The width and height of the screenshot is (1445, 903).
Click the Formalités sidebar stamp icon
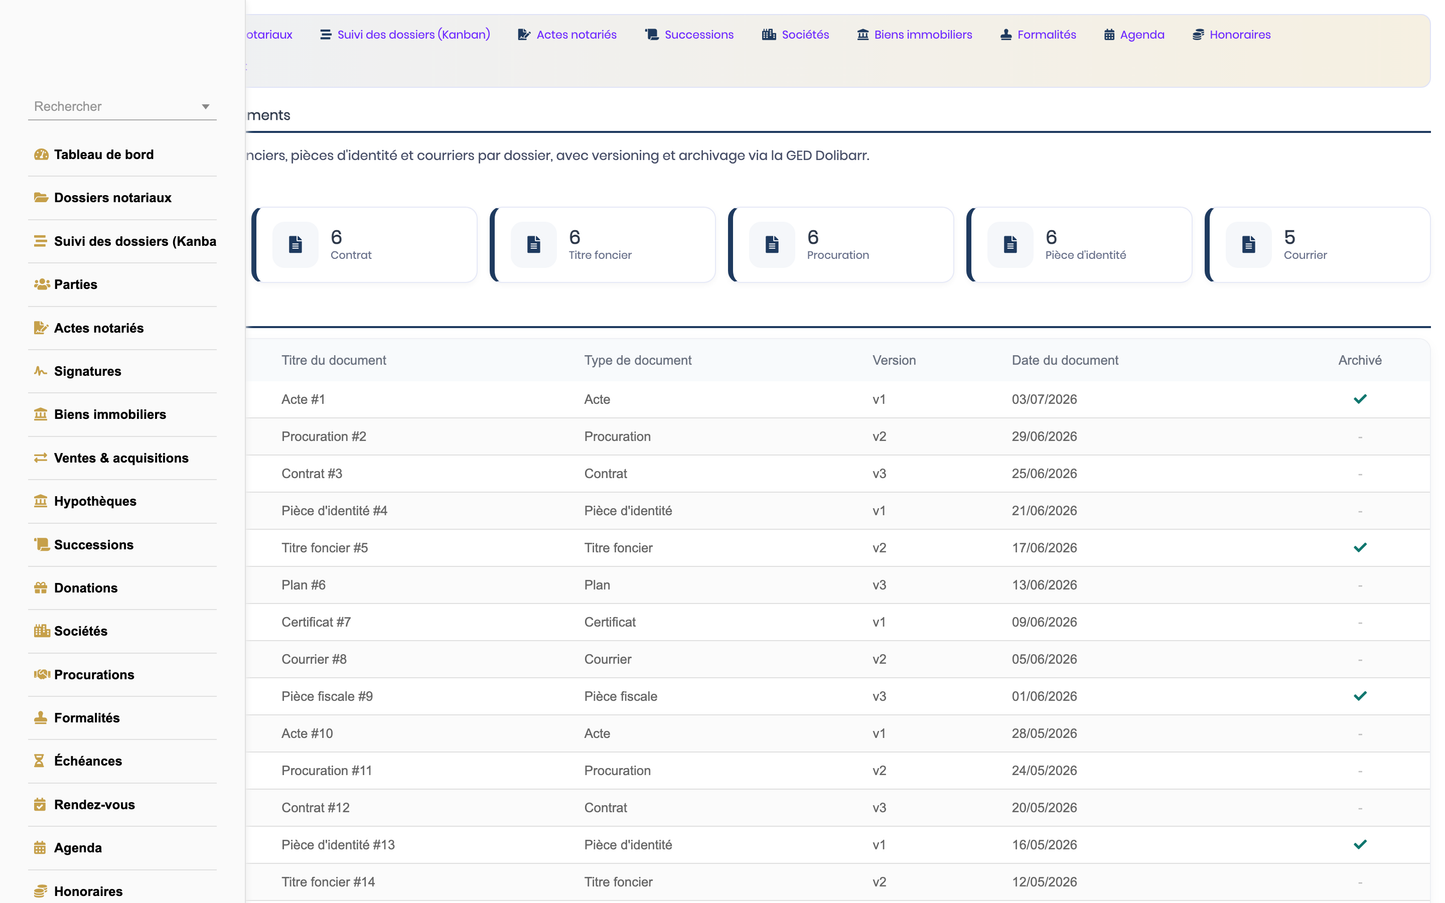[x=41, y=718]
